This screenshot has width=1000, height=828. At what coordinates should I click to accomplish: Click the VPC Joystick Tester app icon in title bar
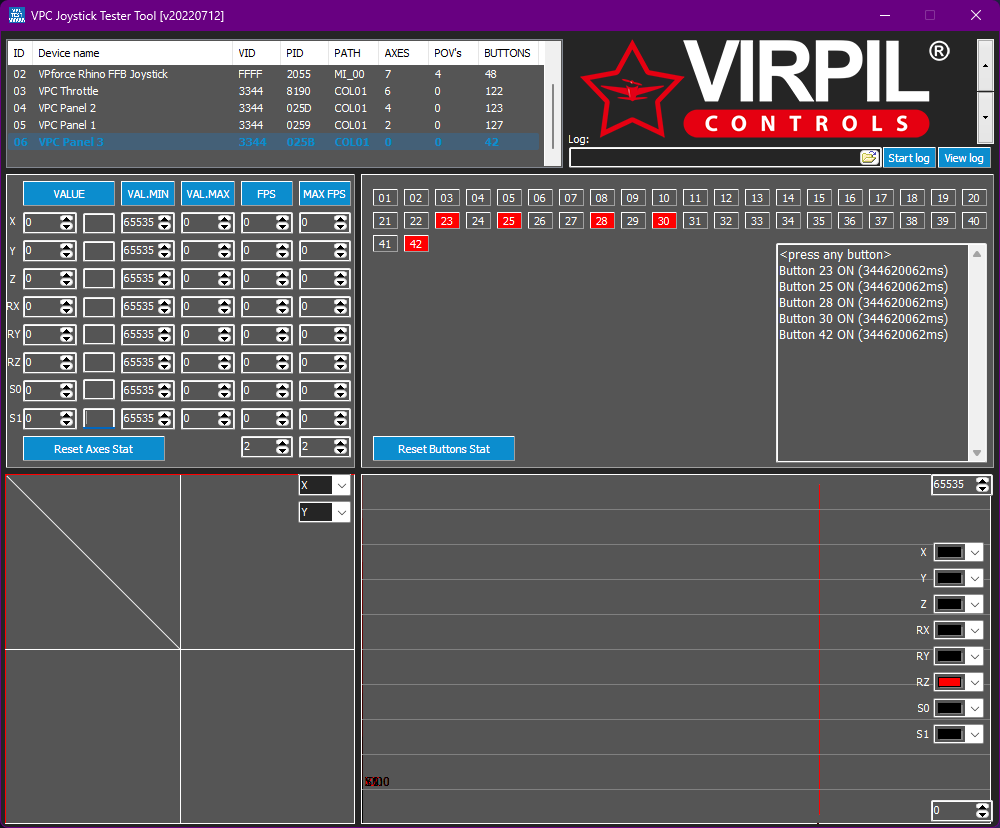(x=17, y=15)
